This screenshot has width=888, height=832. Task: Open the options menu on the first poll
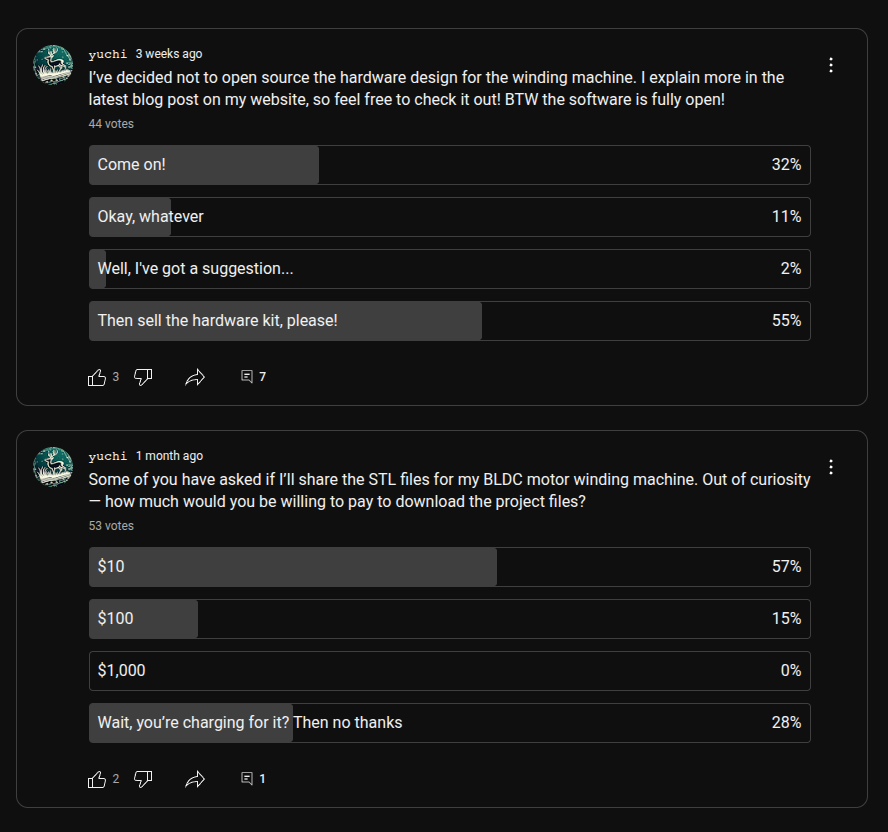coord(831,64)
